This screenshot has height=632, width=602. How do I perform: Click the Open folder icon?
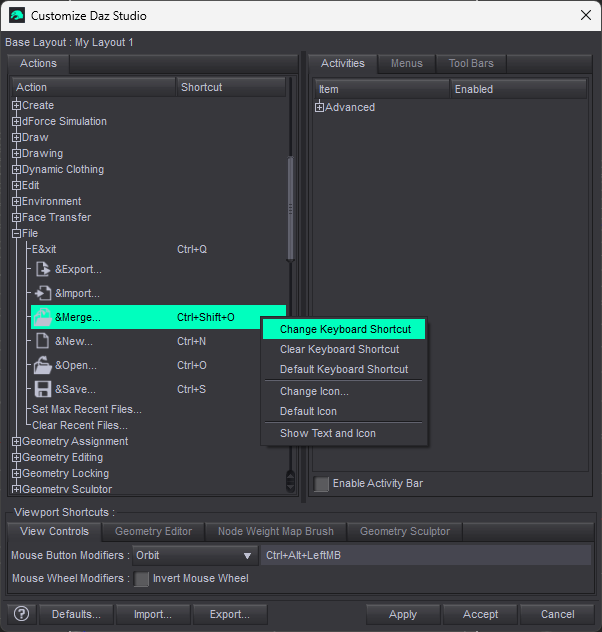coord(43,365)
